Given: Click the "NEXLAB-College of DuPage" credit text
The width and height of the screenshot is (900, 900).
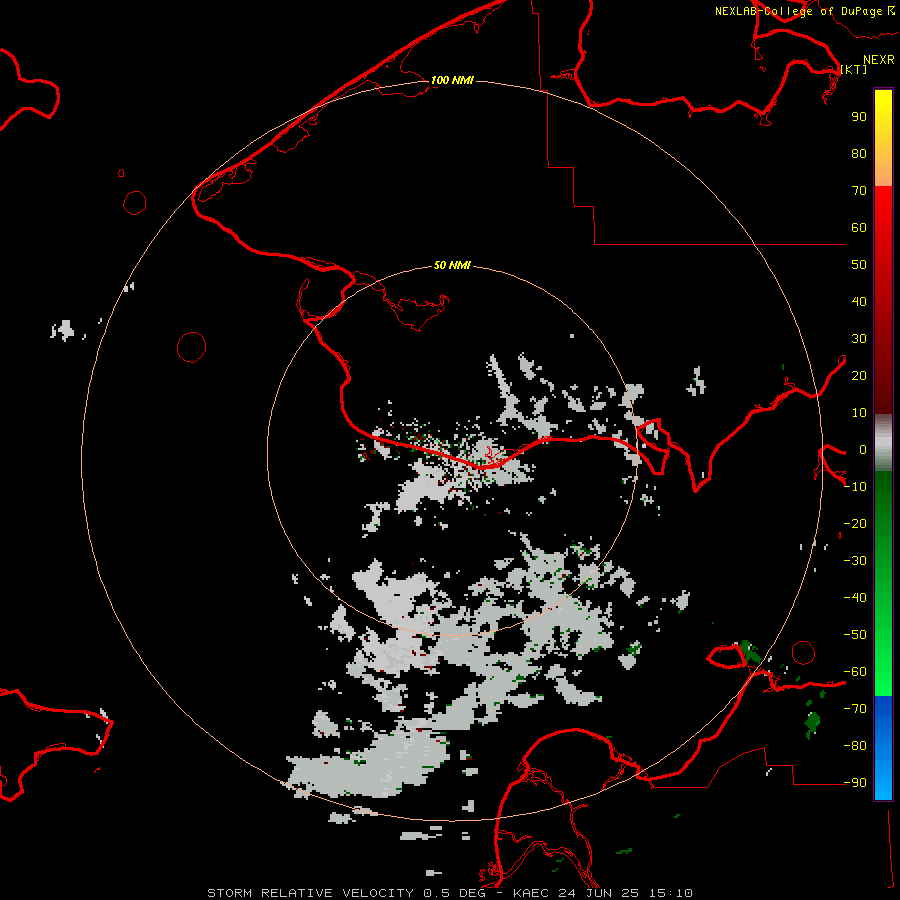Looking at the screenshot, I should 798,11.
